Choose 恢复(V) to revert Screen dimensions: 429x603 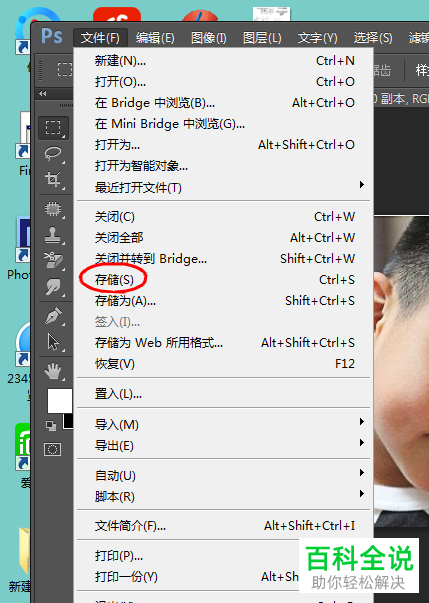(x=224, y=364)
